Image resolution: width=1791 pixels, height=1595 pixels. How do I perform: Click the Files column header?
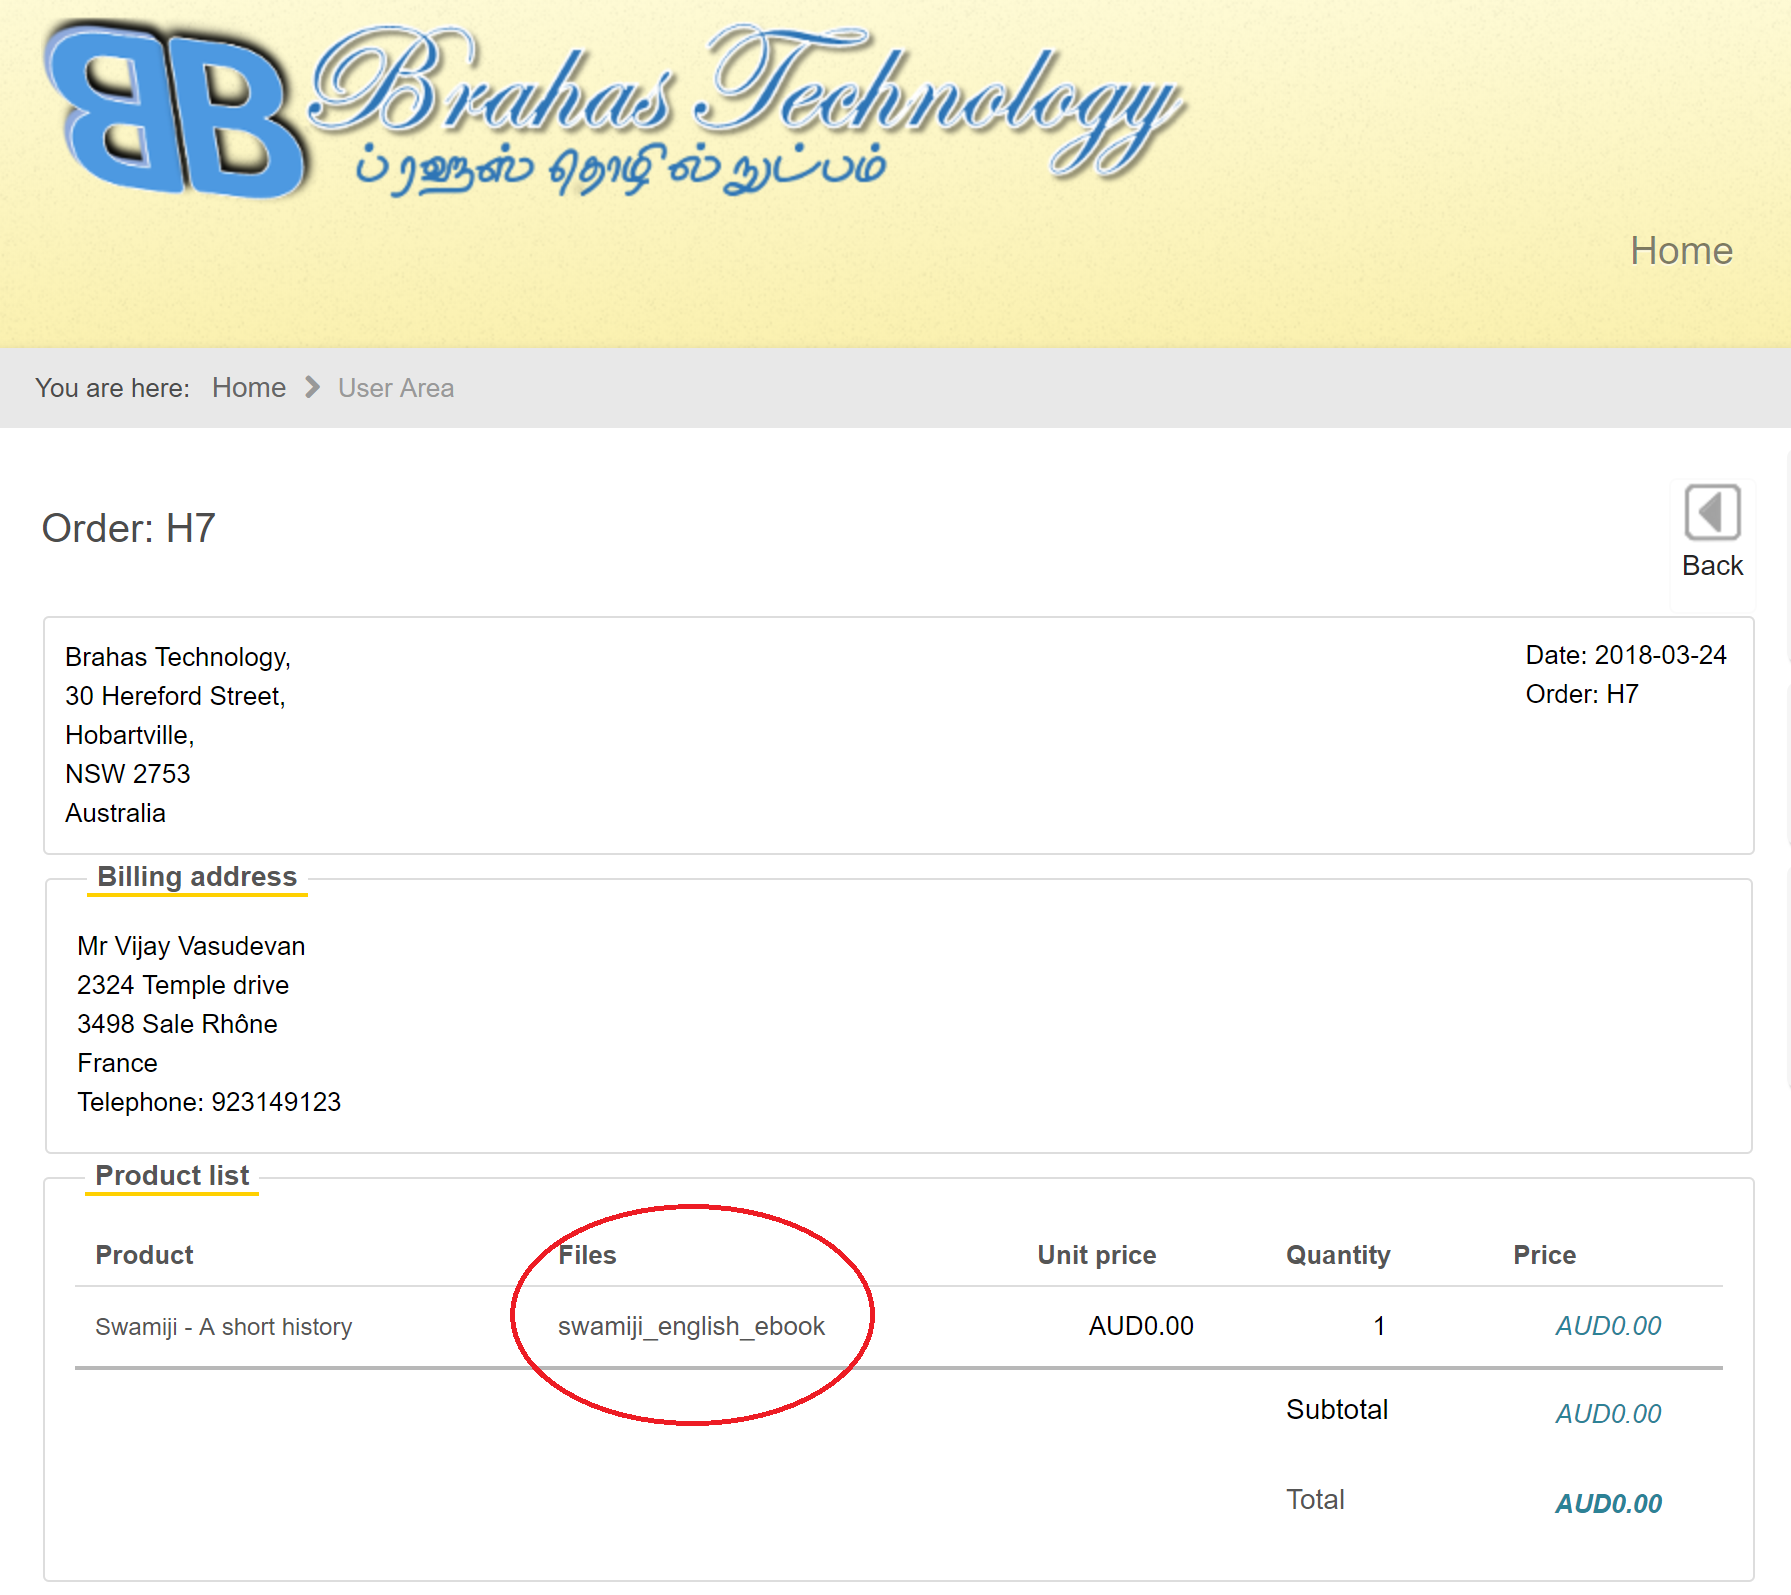pos(587,1255)
